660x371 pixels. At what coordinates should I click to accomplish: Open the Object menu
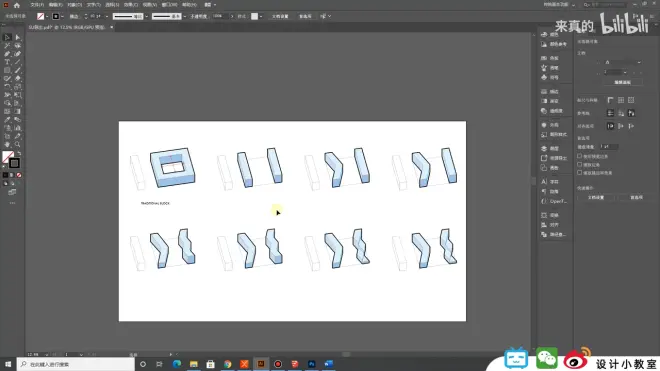(75, 5)
